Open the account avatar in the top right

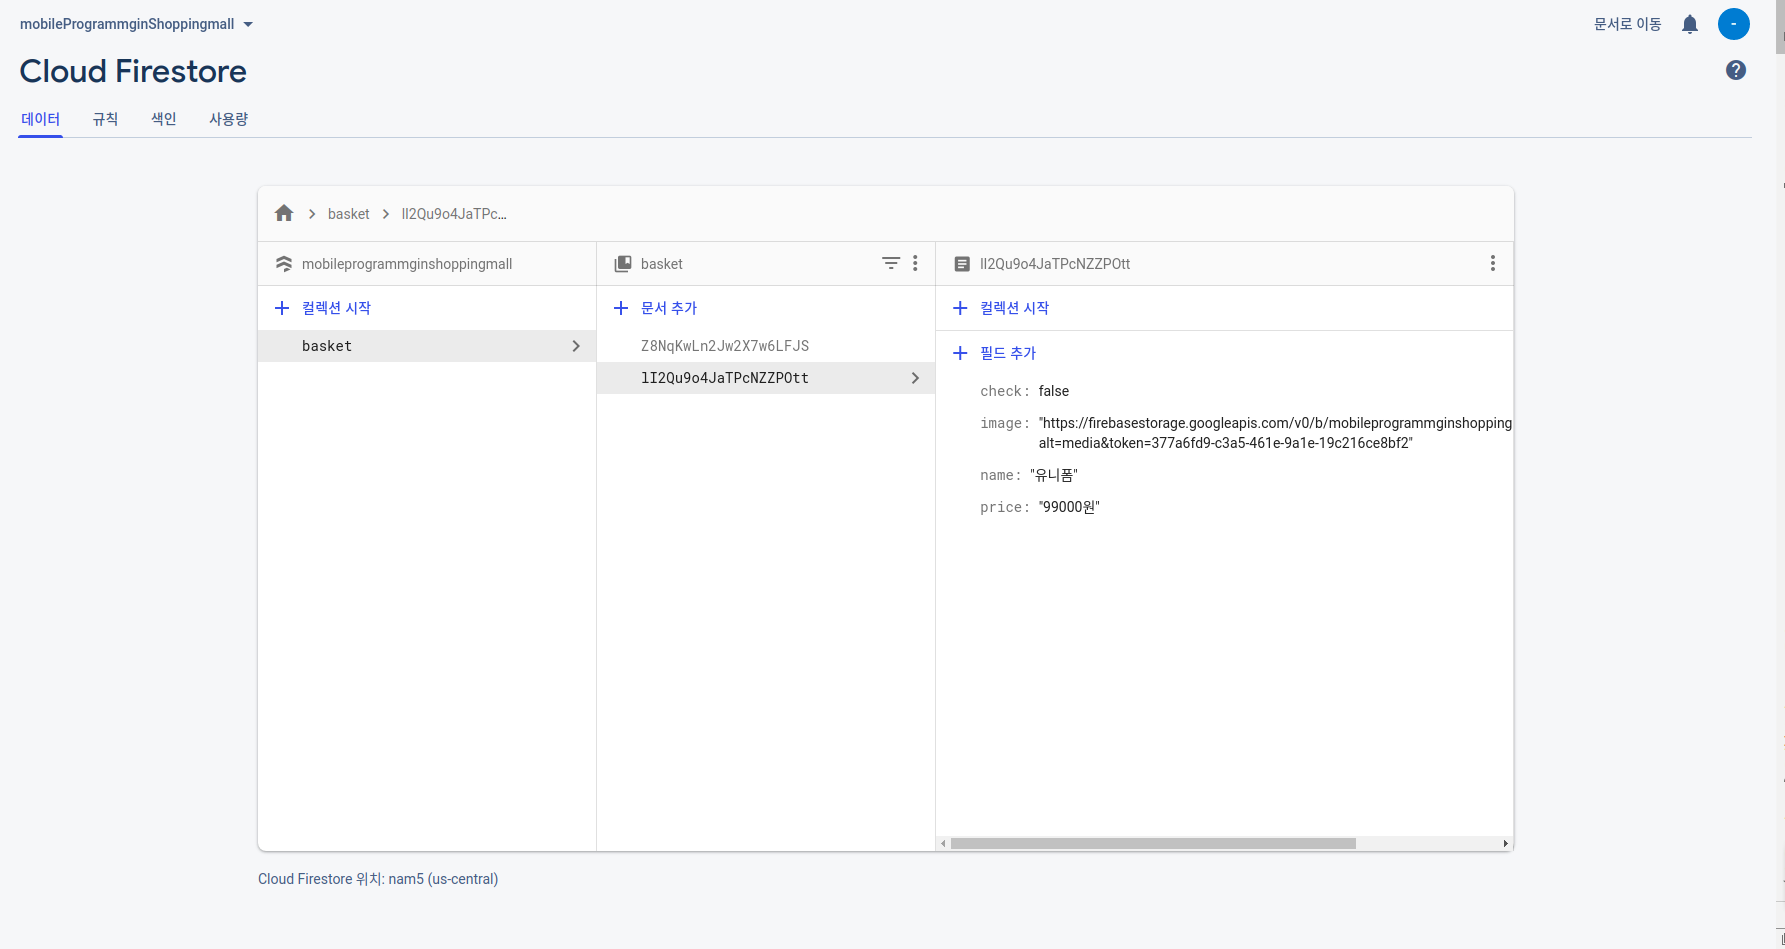pos(1735,24)
